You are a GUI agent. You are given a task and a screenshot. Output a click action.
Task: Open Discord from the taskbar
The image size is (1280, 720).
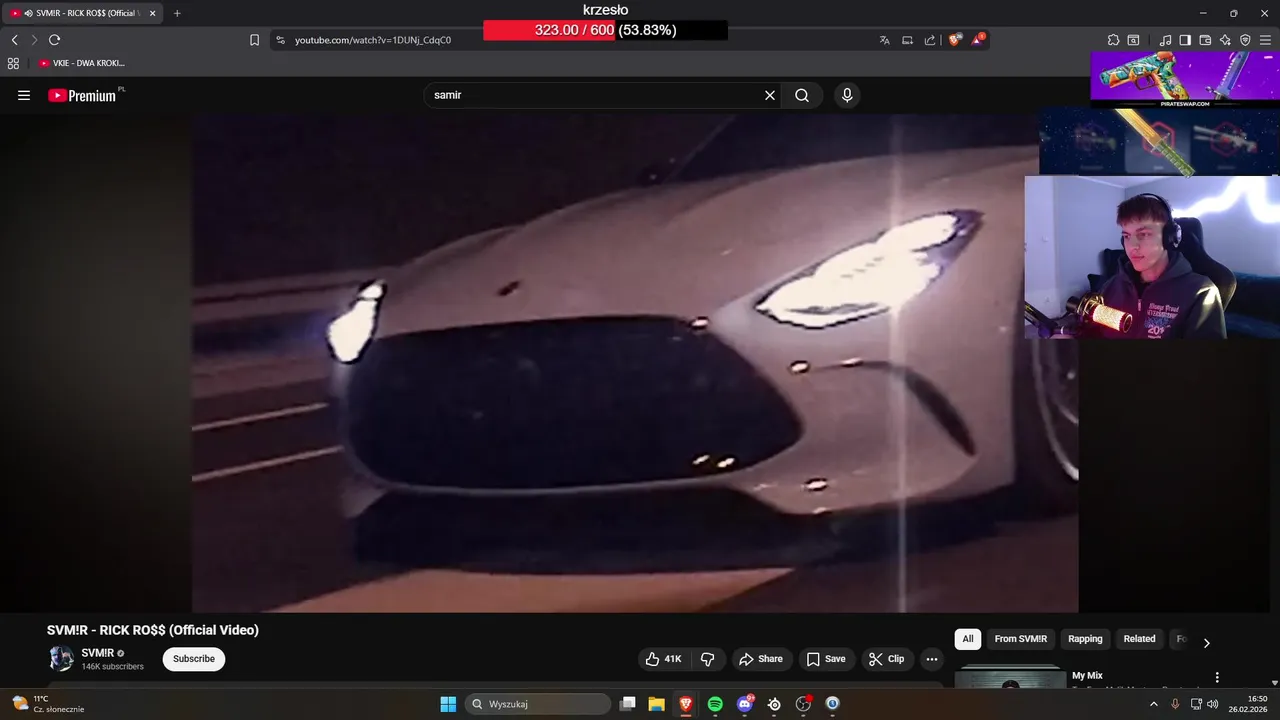pyautogui.click(x=745, y=704)
